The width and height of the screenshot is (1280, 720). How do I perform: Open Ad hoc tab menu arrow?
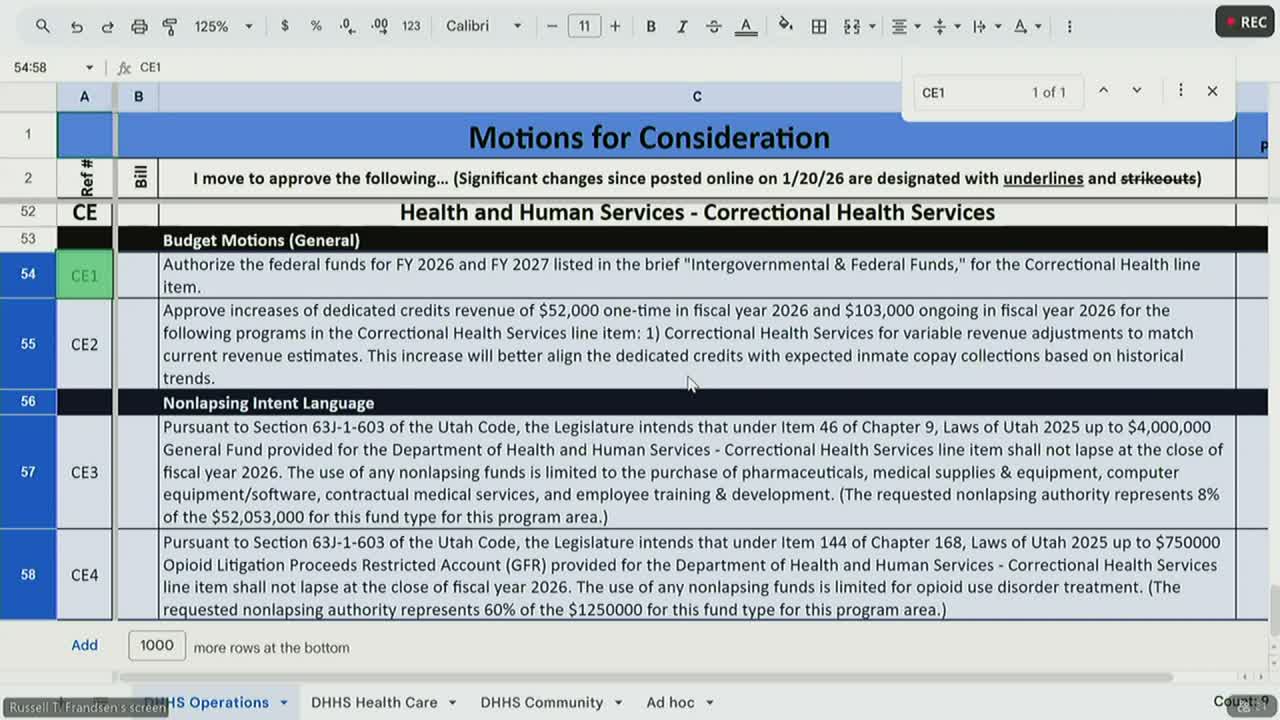[710, 703]
